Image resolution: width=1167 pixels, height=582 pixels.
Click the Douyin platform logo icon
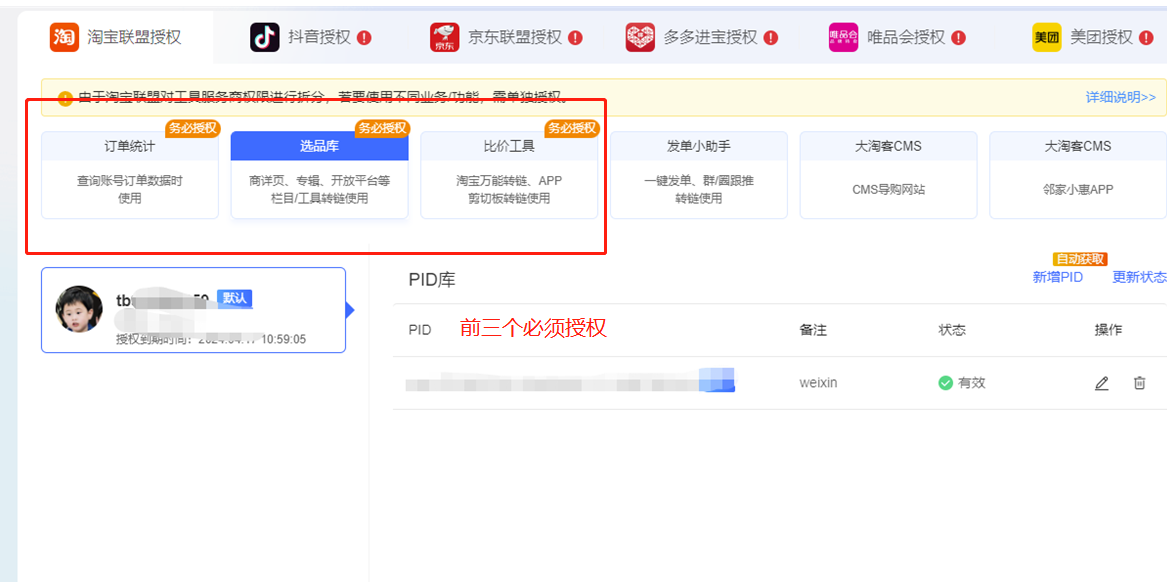coord(265,34)
